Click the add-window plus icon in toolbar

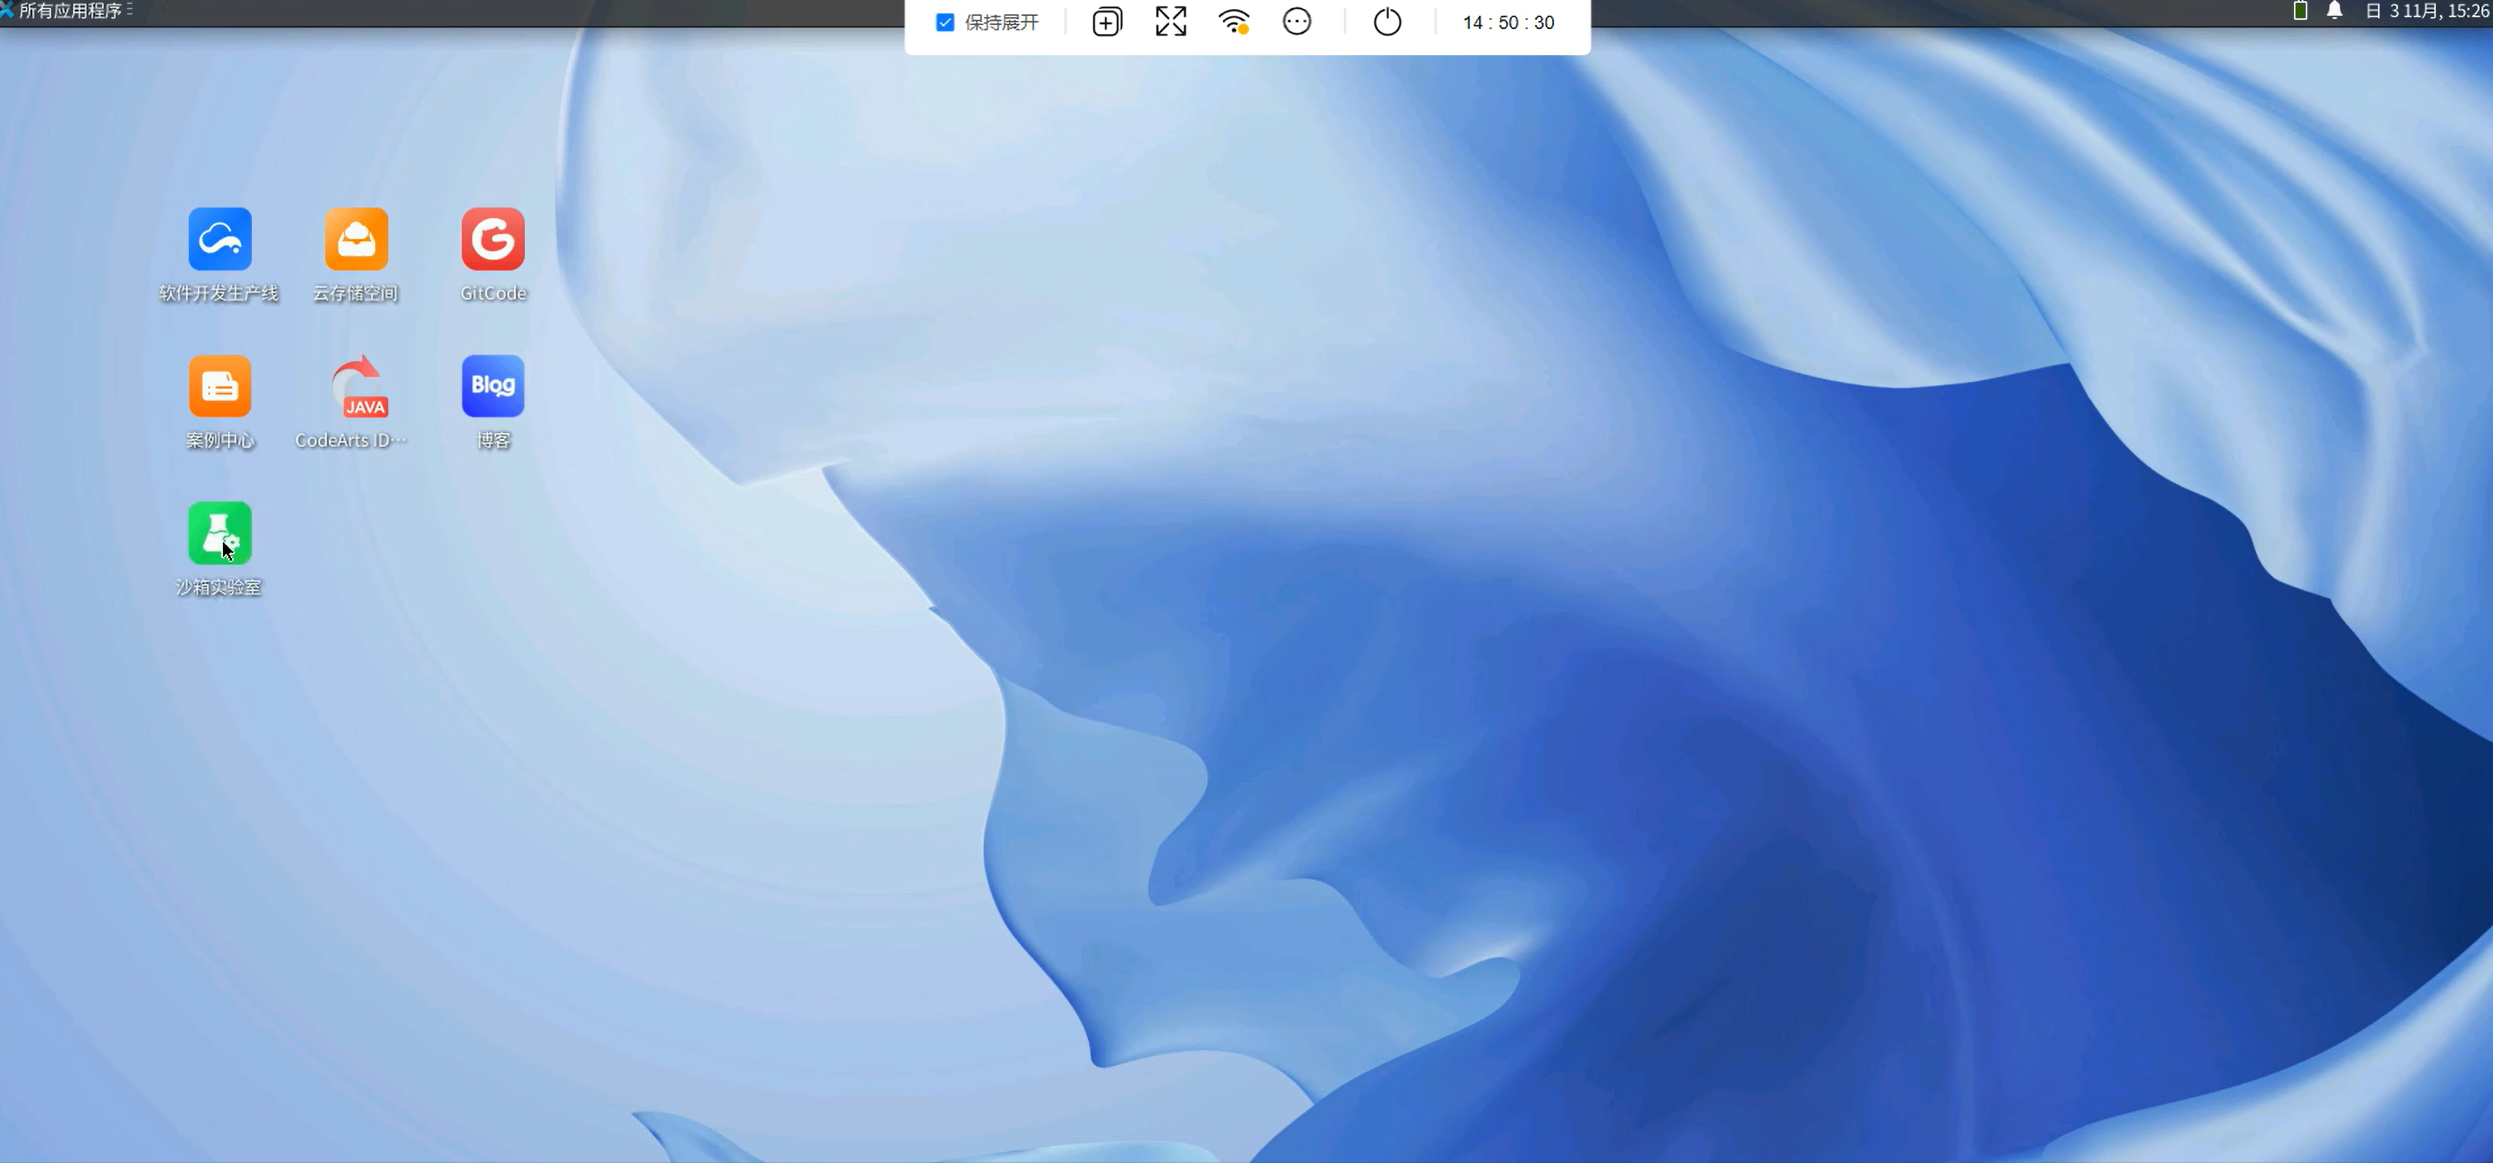1106,22
